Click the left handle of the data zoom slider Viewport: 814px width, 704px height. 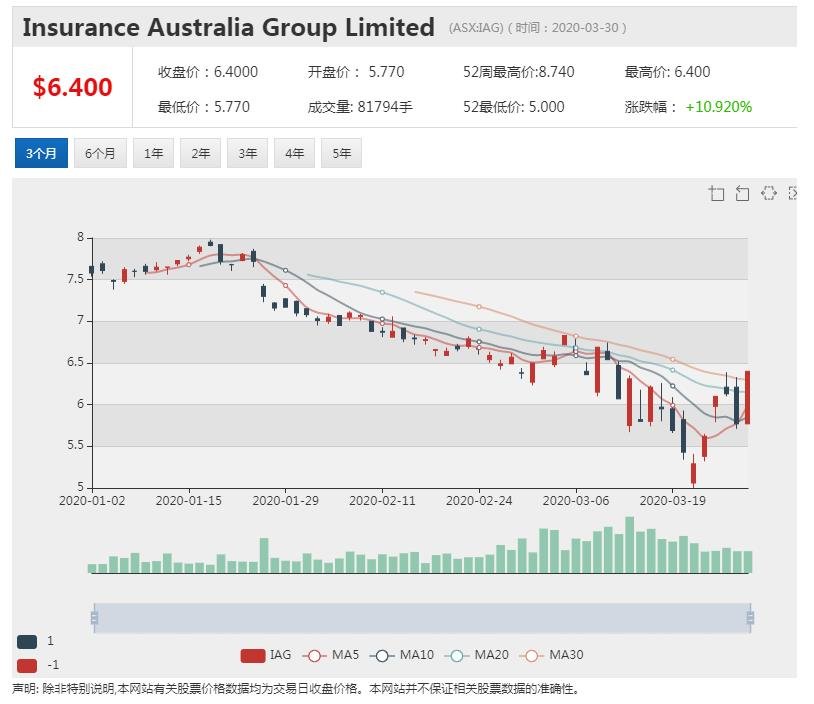tap(94, 618)
